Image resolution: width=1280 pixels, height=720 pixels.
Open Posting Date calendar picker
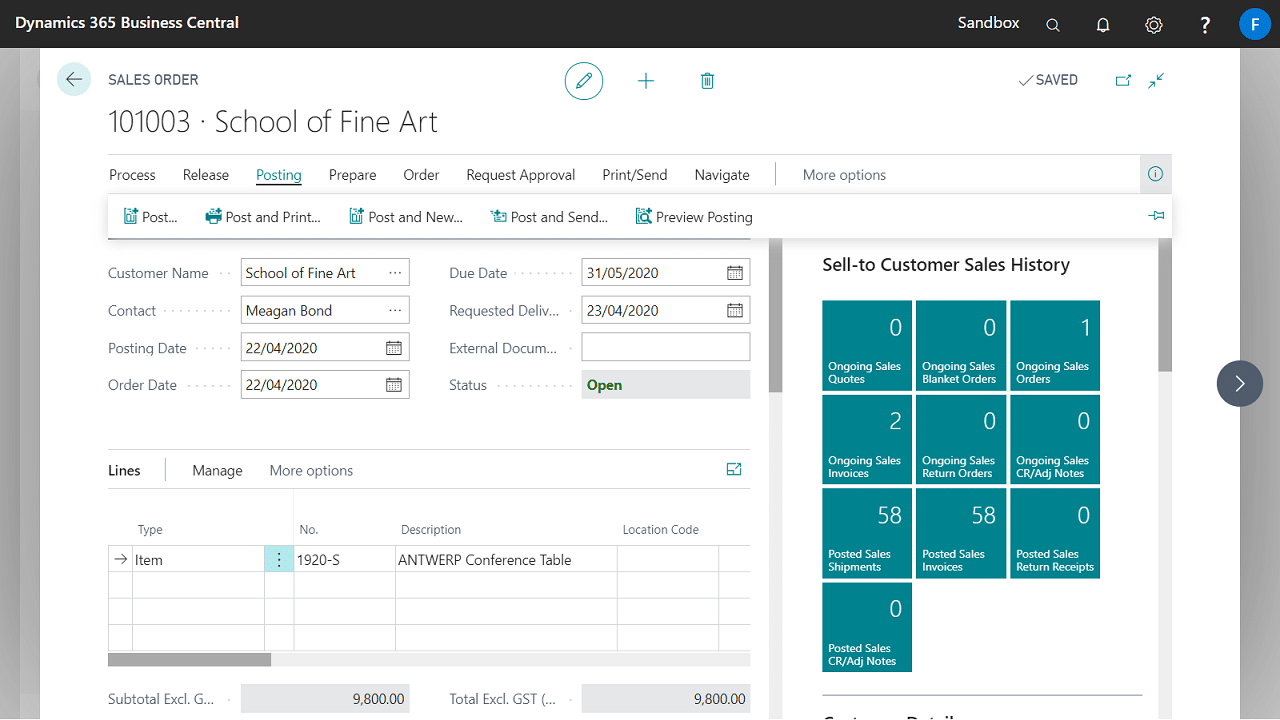point(394,348)
